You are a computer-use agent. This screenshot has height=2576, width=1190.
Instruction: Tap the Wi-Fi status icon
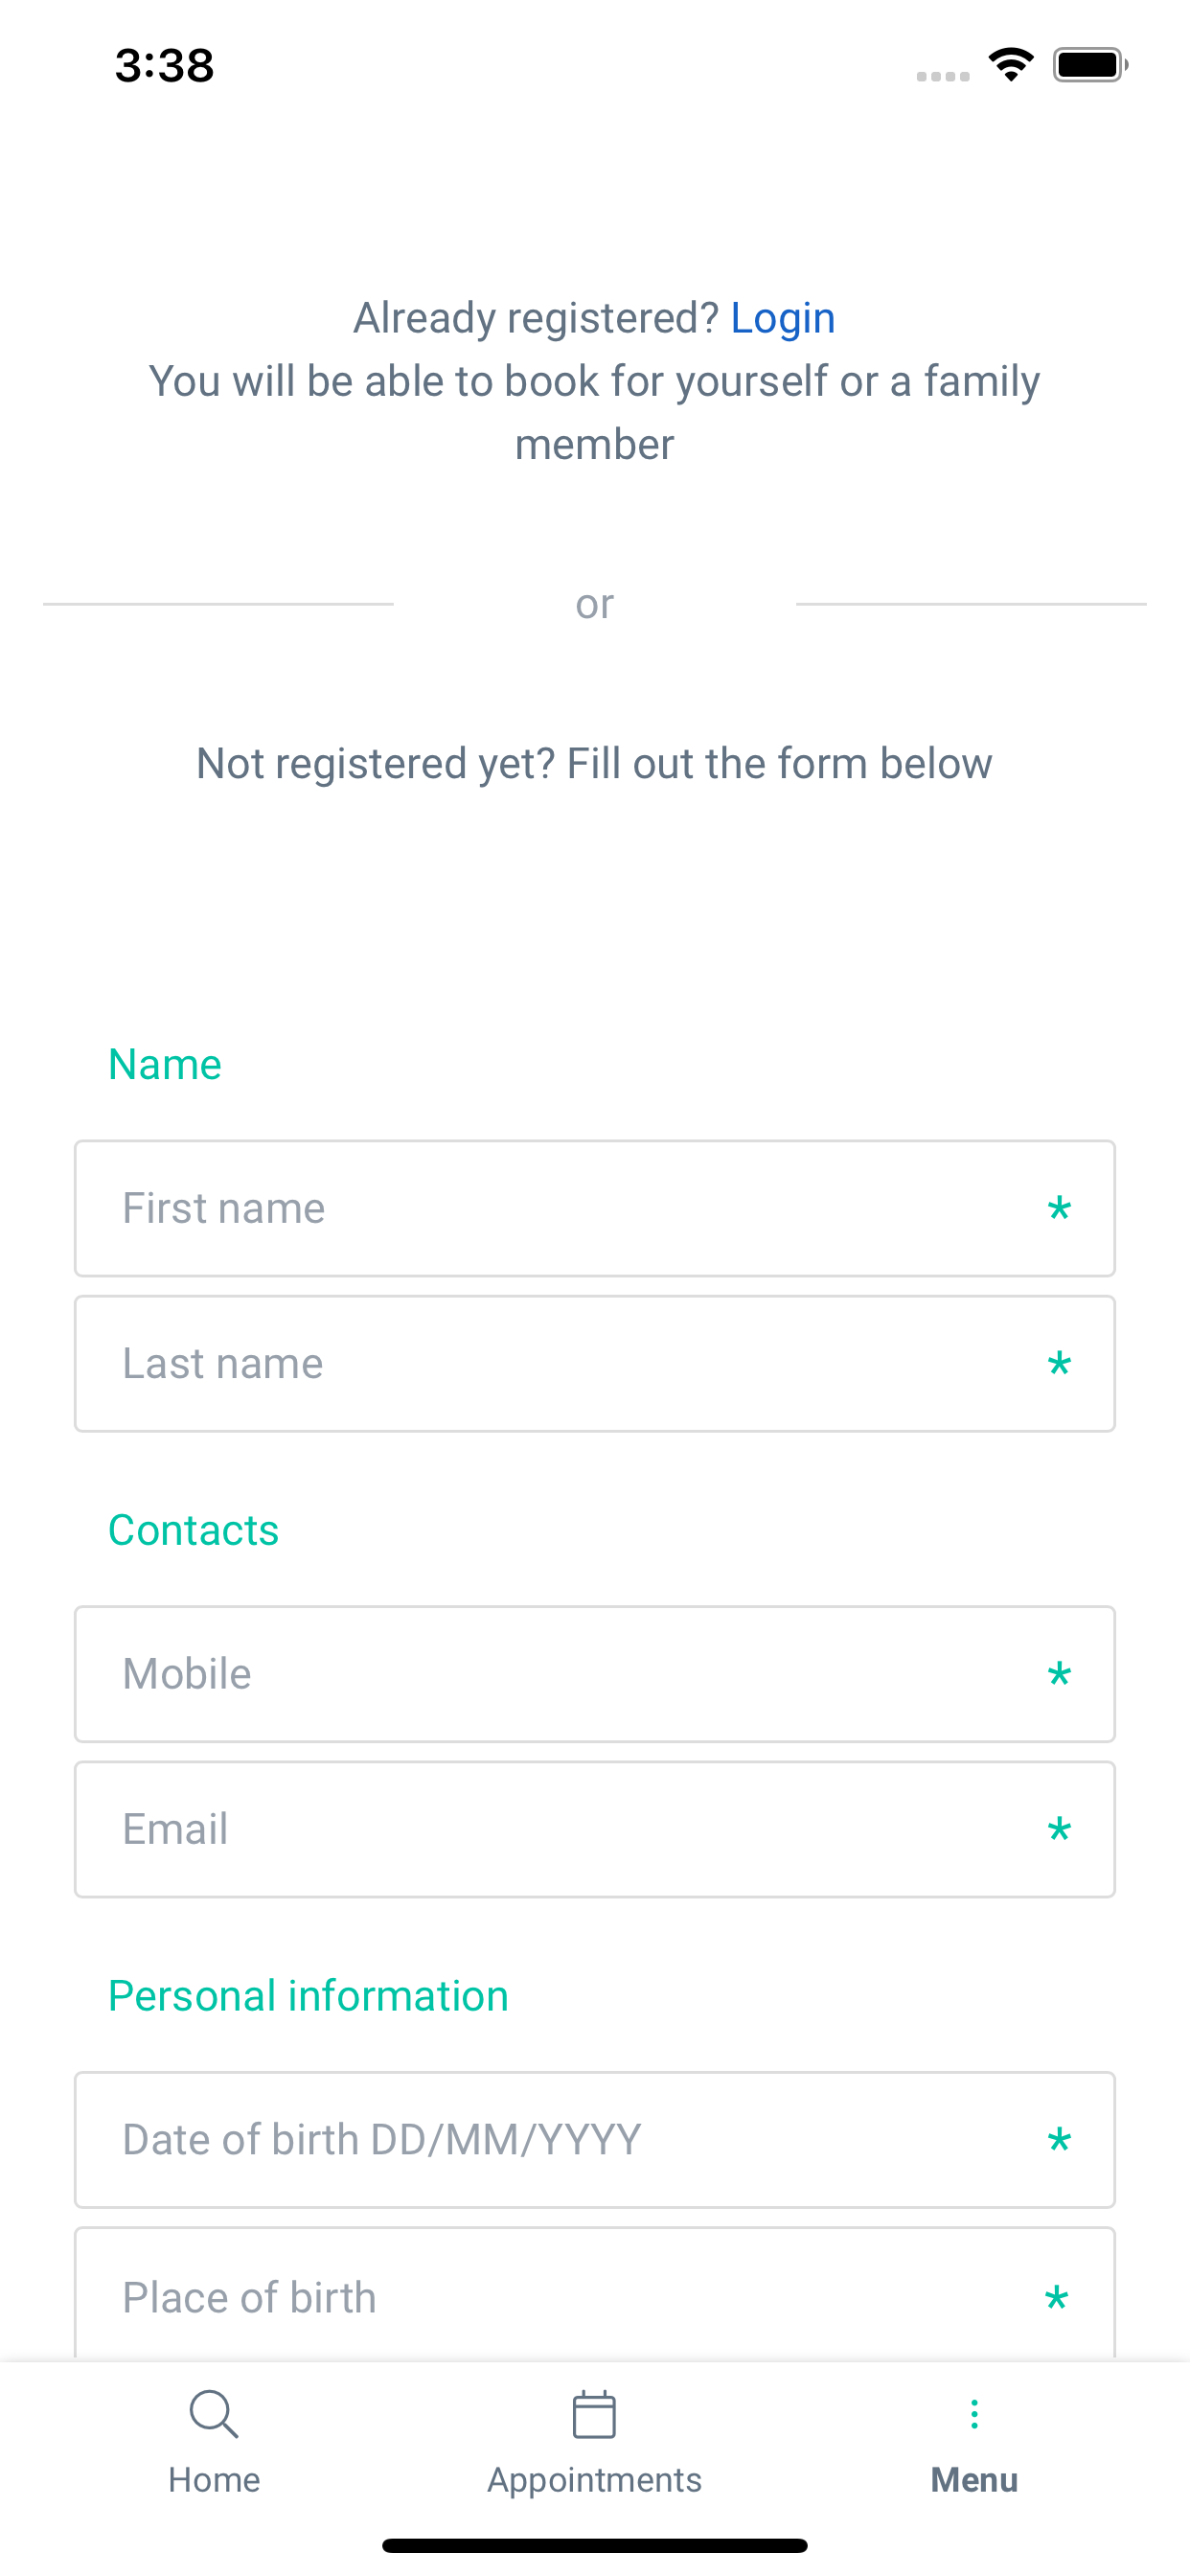pyautogui.click(x=1011, y=65)
